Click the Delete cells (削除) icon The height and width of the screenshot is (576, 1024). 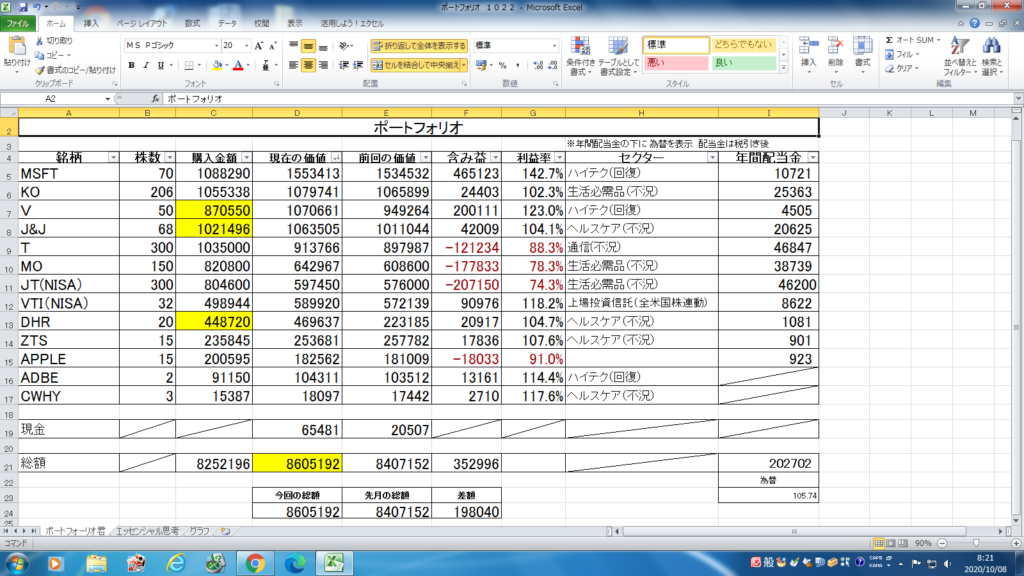[x=835, y=46]
